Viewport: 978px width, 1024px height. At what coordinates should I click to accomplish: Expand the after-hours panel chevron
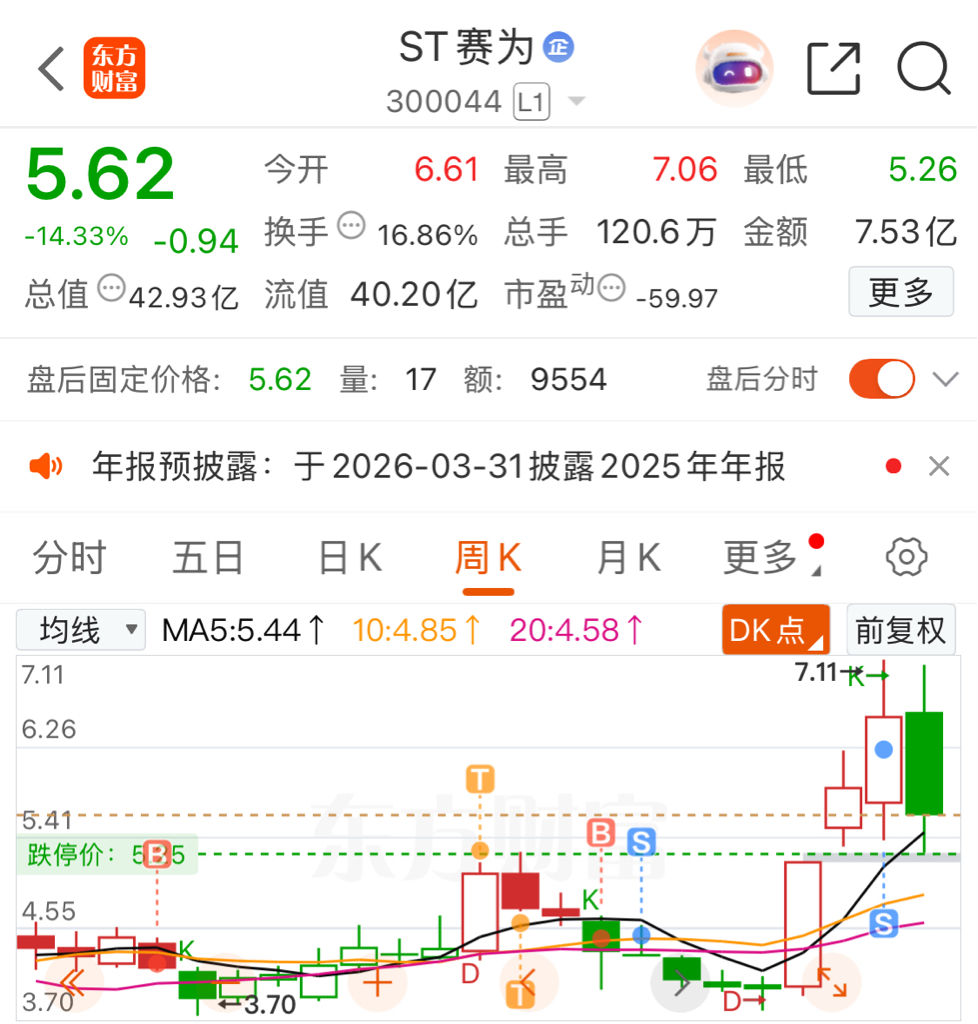coord(945,379)
